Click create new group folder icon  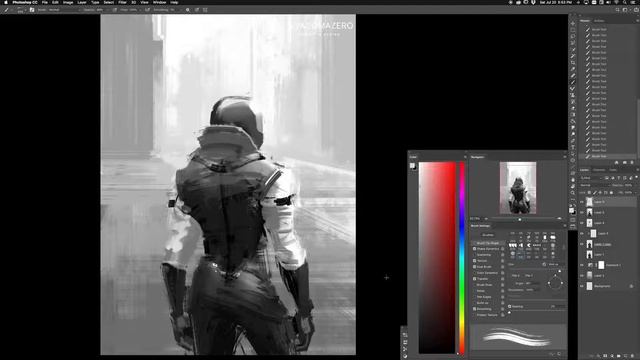click(x=618, y=356)
